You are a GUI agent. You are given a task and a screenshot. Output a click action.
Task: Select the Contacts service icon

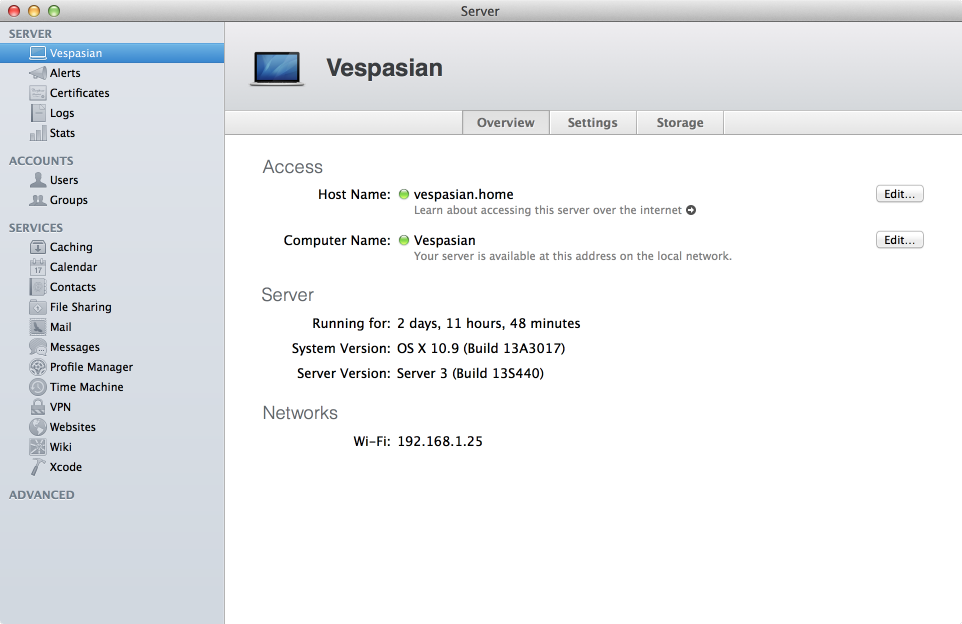click(37, 287)
